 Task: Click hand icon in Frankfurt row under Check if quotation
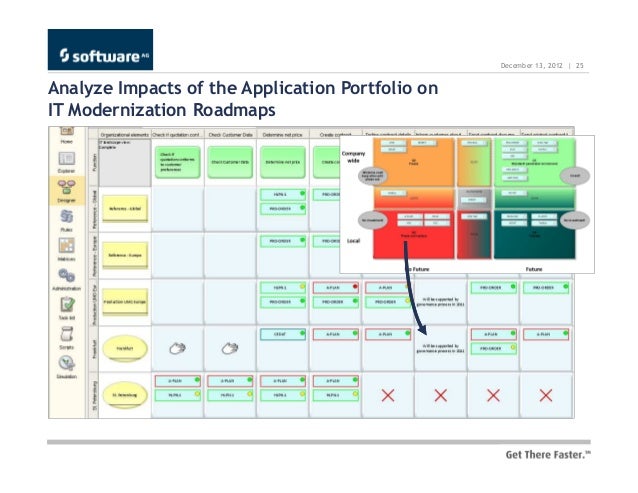[x=177, y=348]
